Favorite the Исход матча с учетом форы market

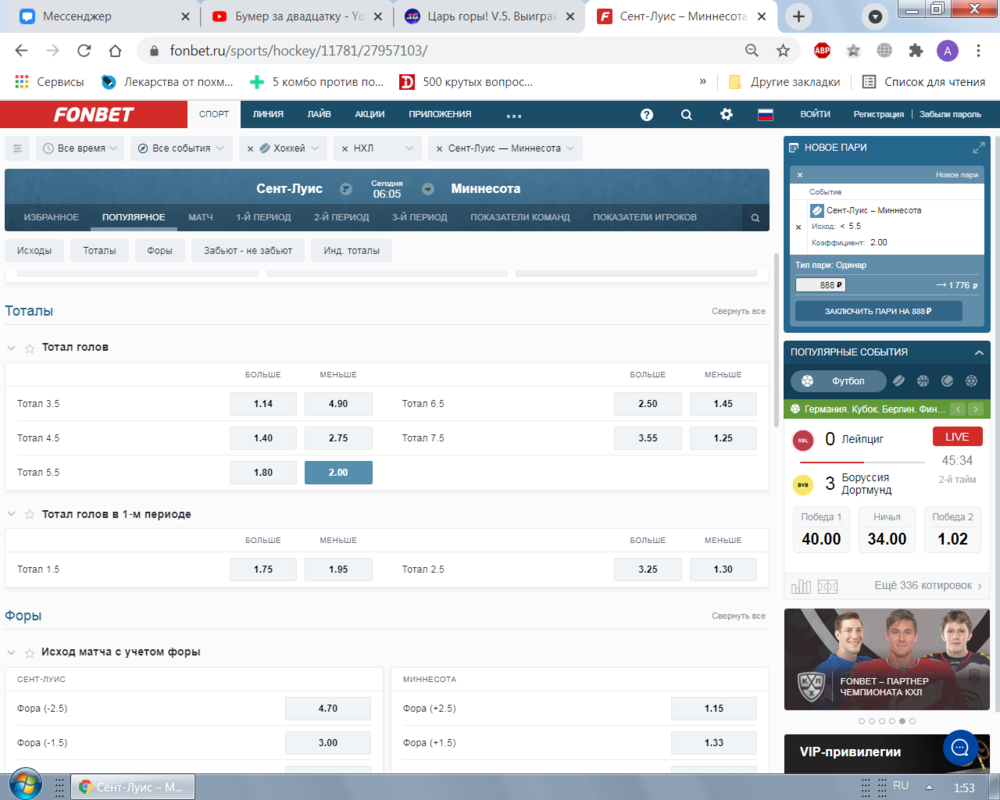29,652
